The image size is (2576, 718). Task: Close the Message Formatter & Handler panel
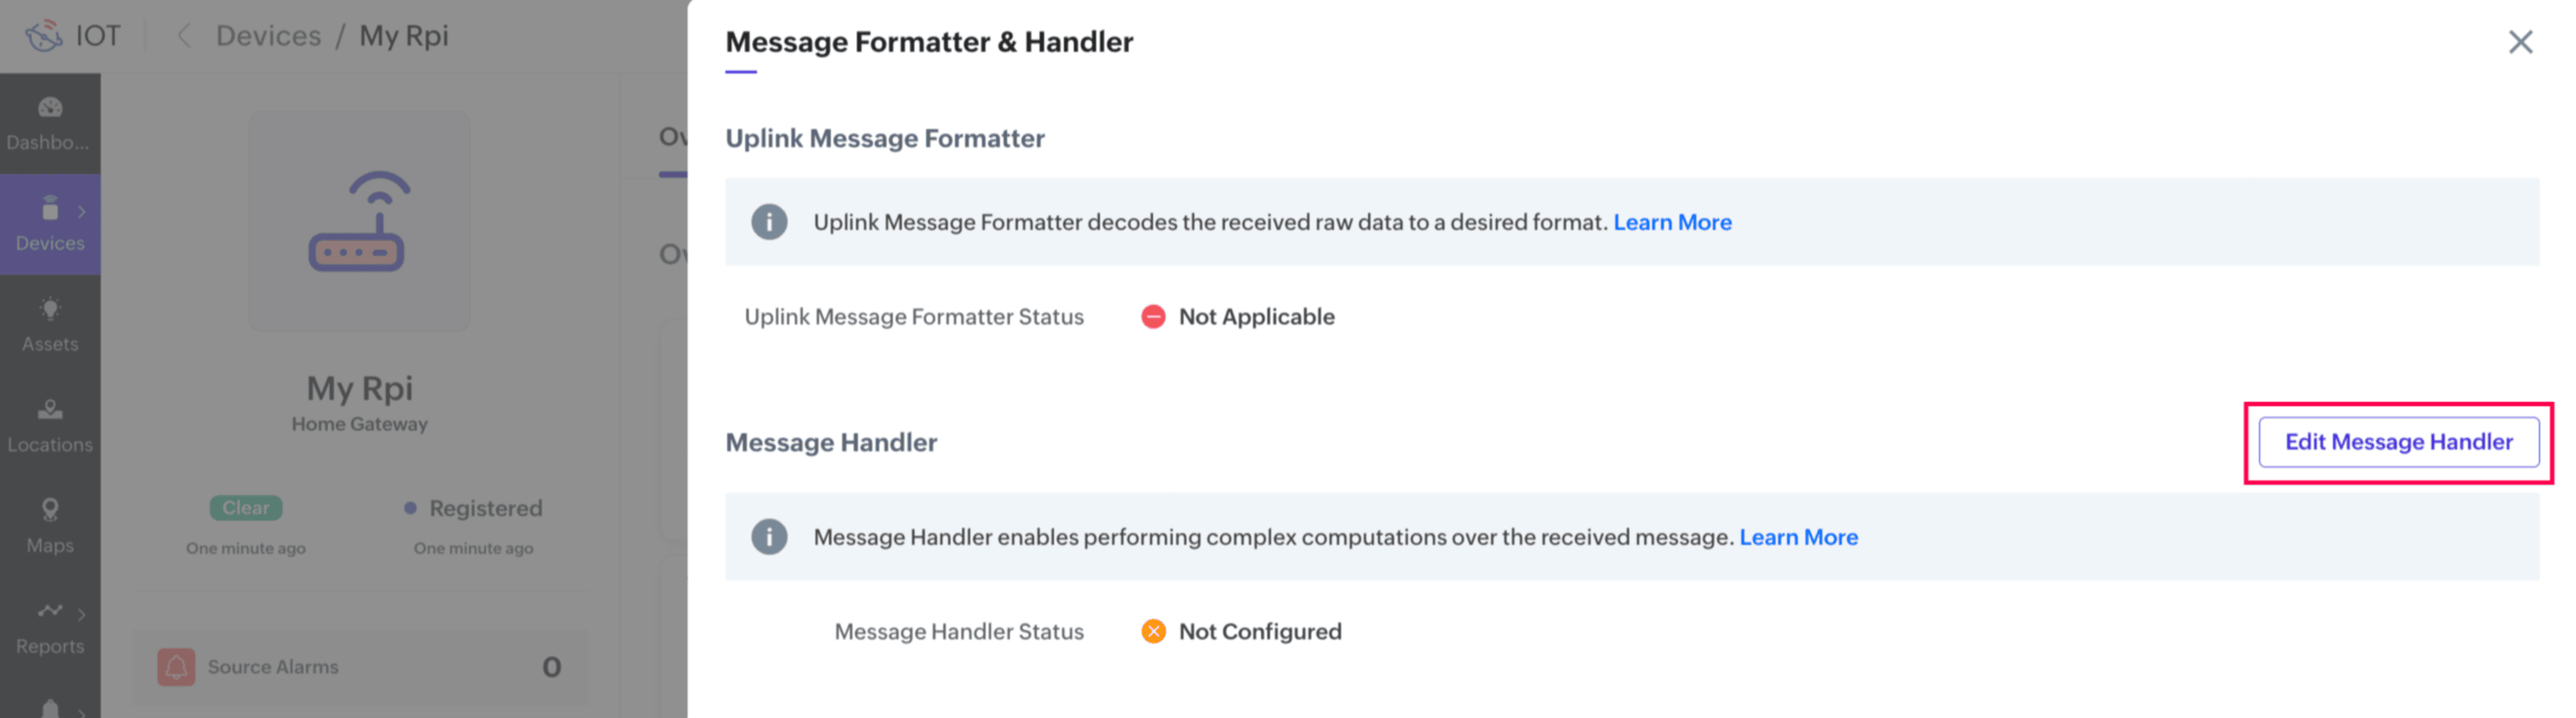[2520, 42]
